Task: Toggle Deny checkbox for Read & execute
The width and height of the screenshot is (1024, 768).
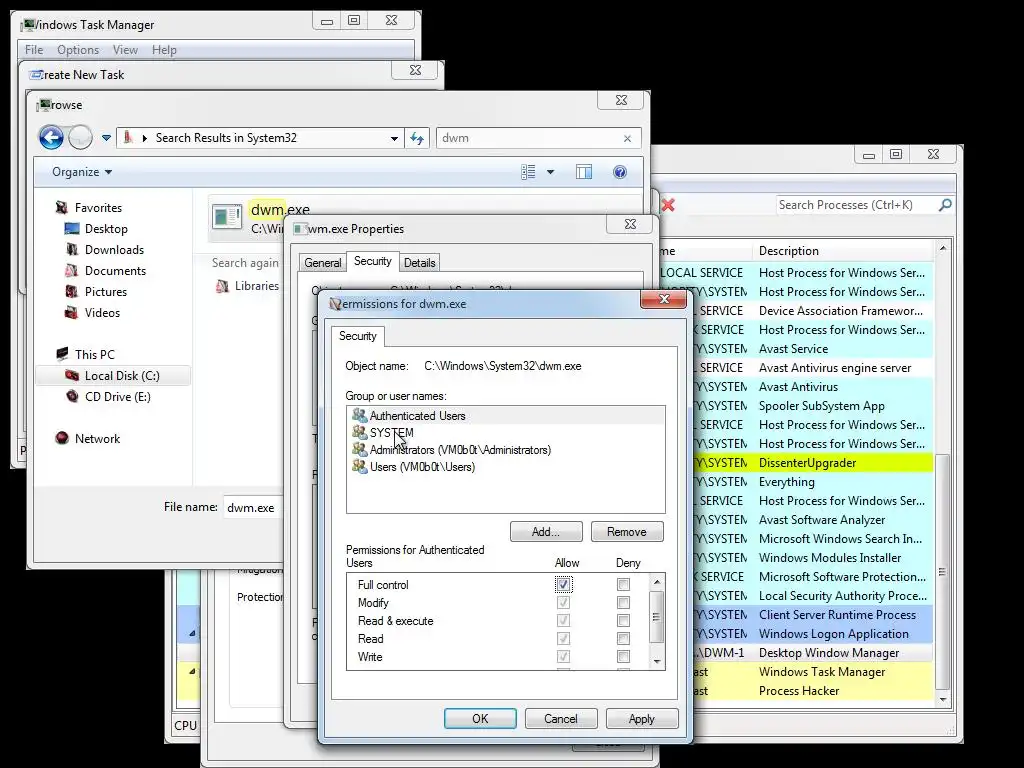Action: coord(623,620)
